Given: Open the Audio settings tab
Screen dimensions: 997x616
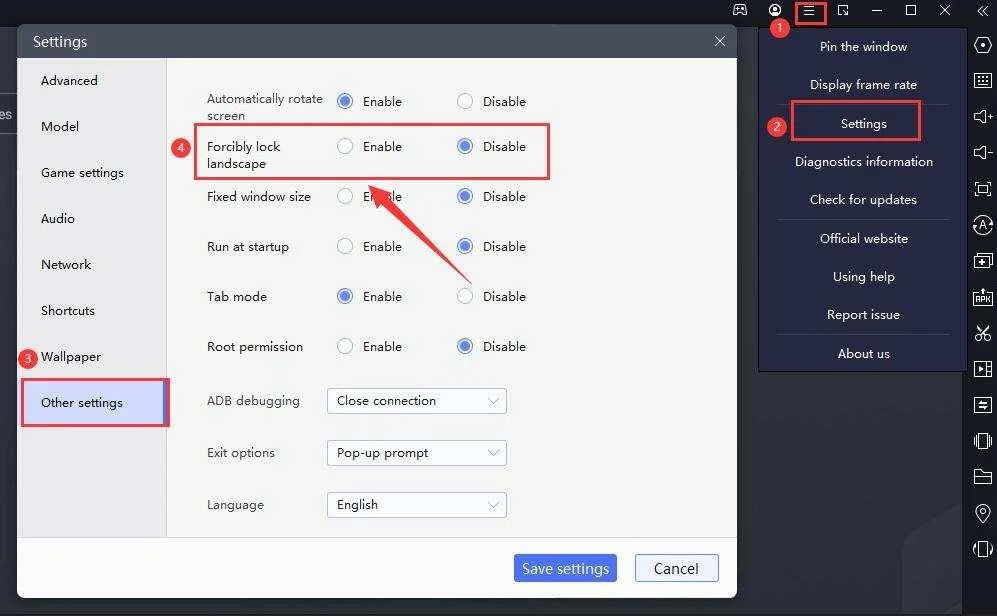Looking at the screenshot, I should 58,219.
